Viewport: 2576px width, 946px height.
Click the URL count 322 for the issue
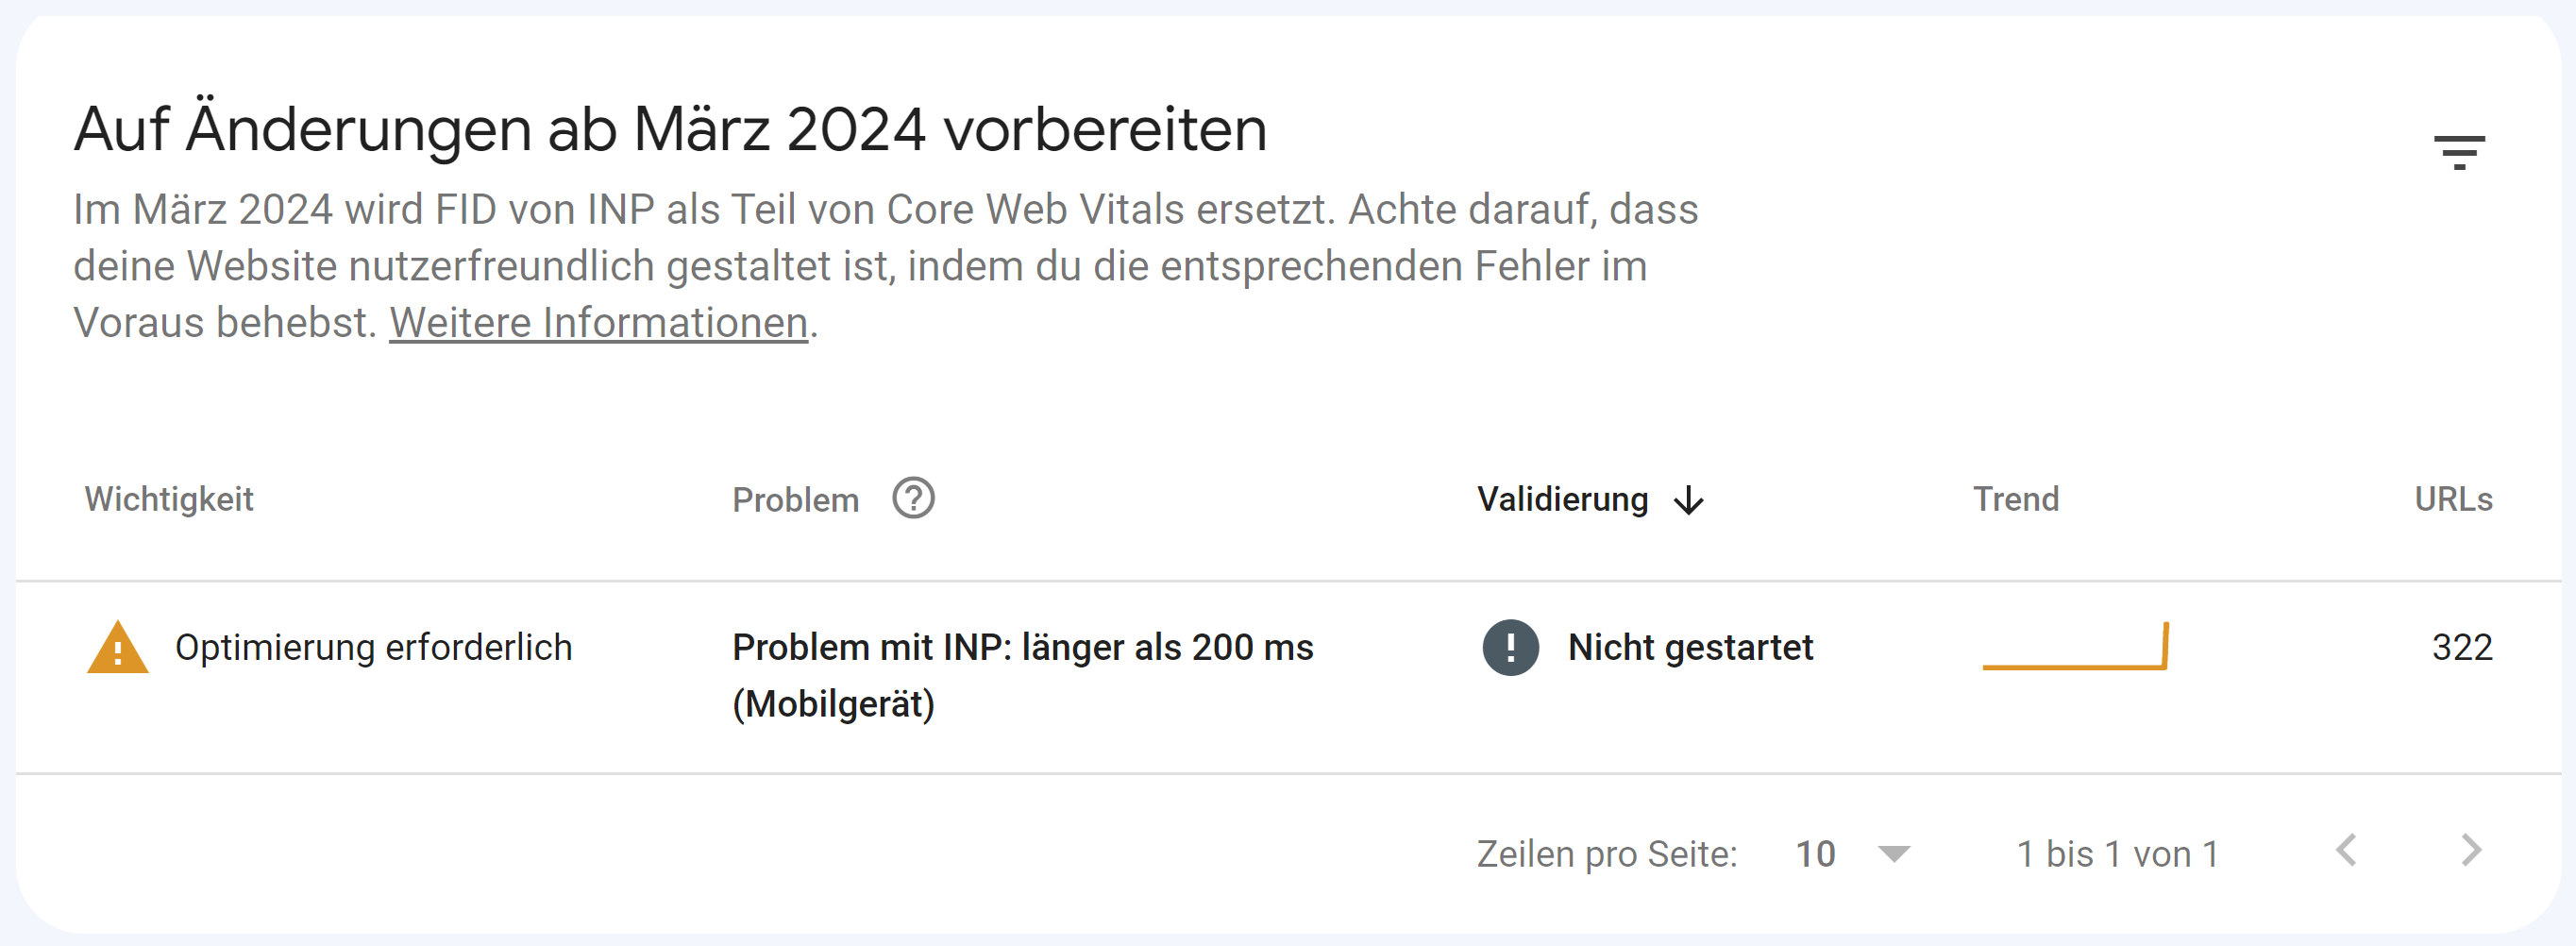point(2464,647)
